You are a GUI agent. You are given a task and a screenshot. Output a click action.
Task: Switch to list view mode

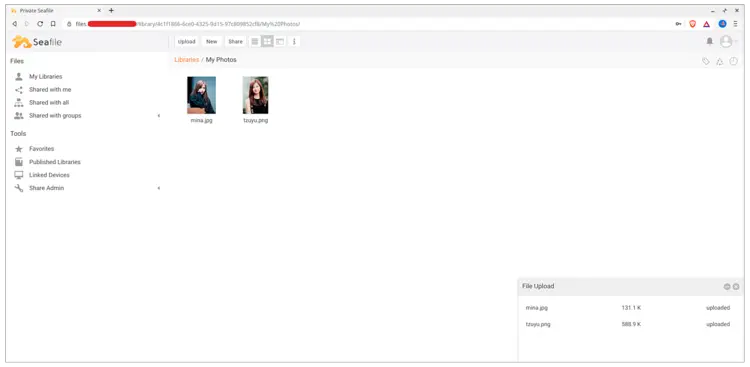tap(255, 42)
